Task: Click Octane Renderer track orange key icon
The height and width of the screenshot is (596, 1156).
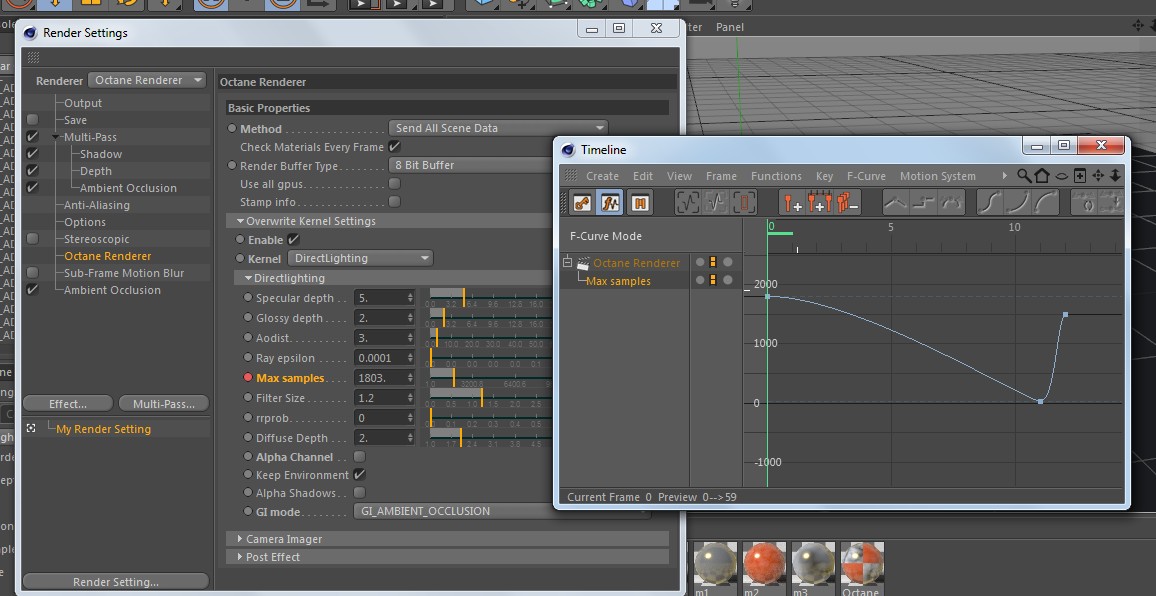Action: [x=713, y=262]
